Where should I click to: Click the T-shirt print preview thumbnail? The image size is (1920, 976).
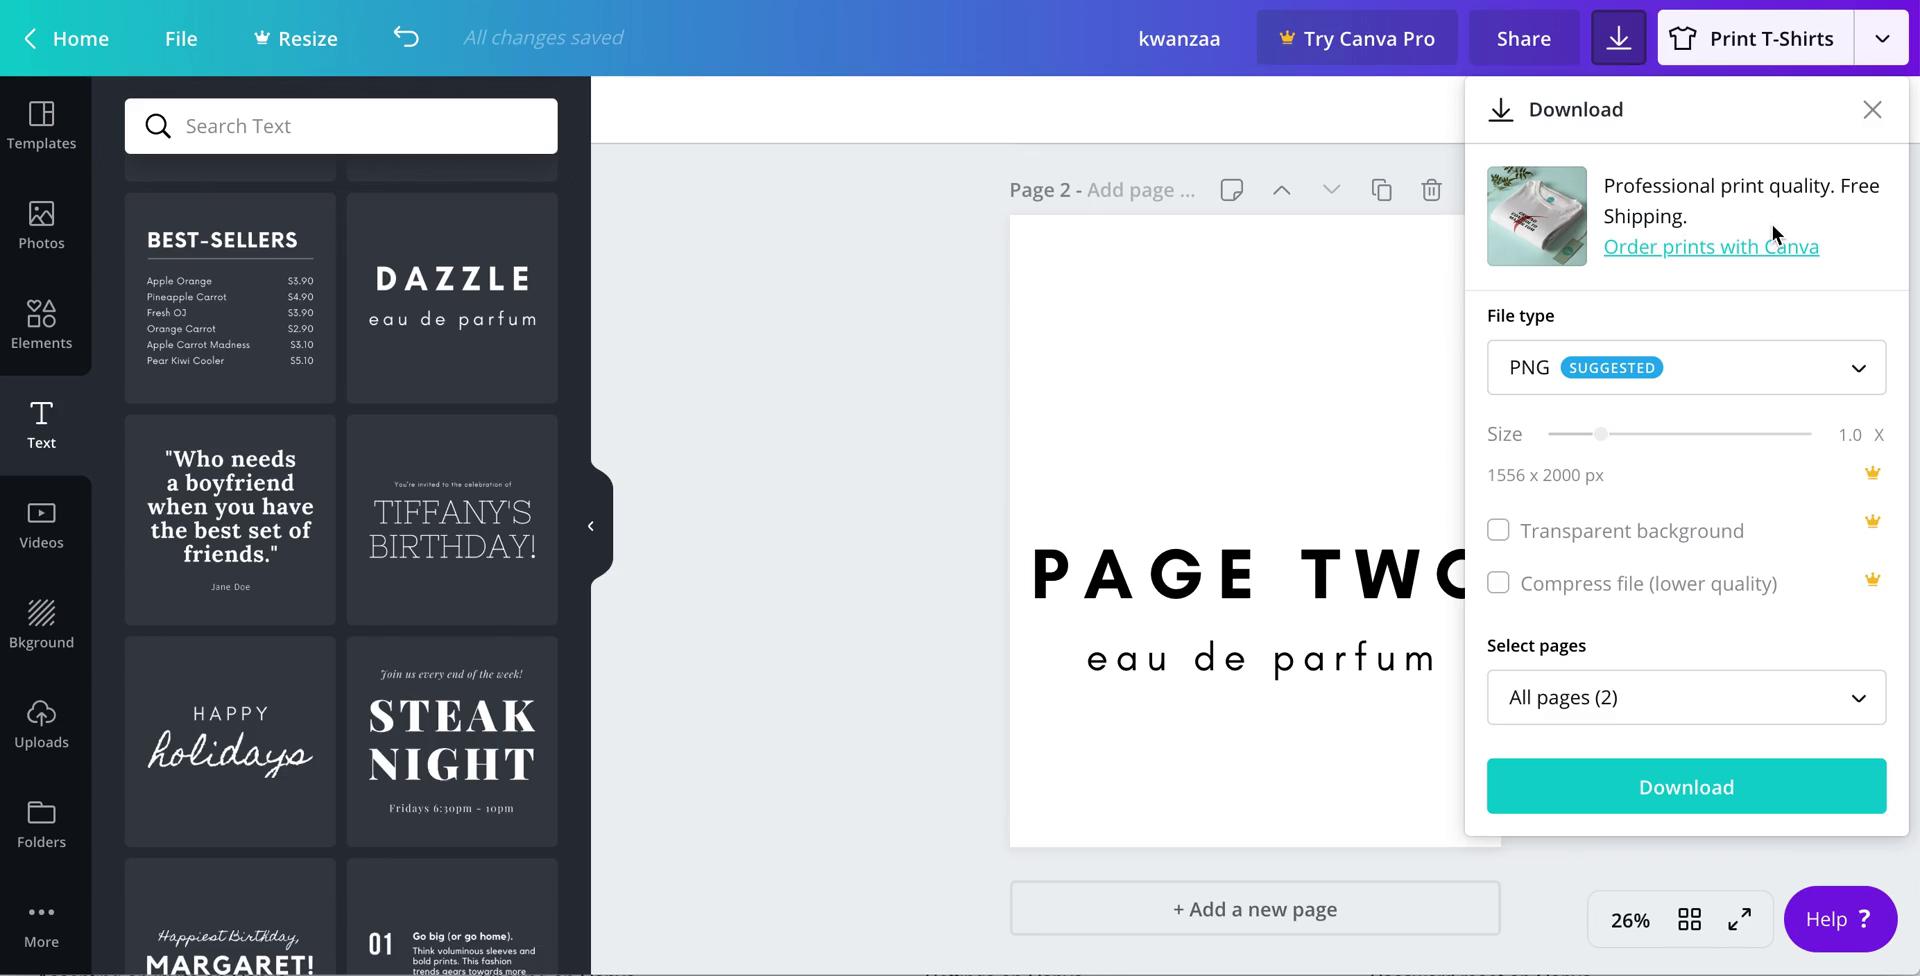[x=1536, y=216]
